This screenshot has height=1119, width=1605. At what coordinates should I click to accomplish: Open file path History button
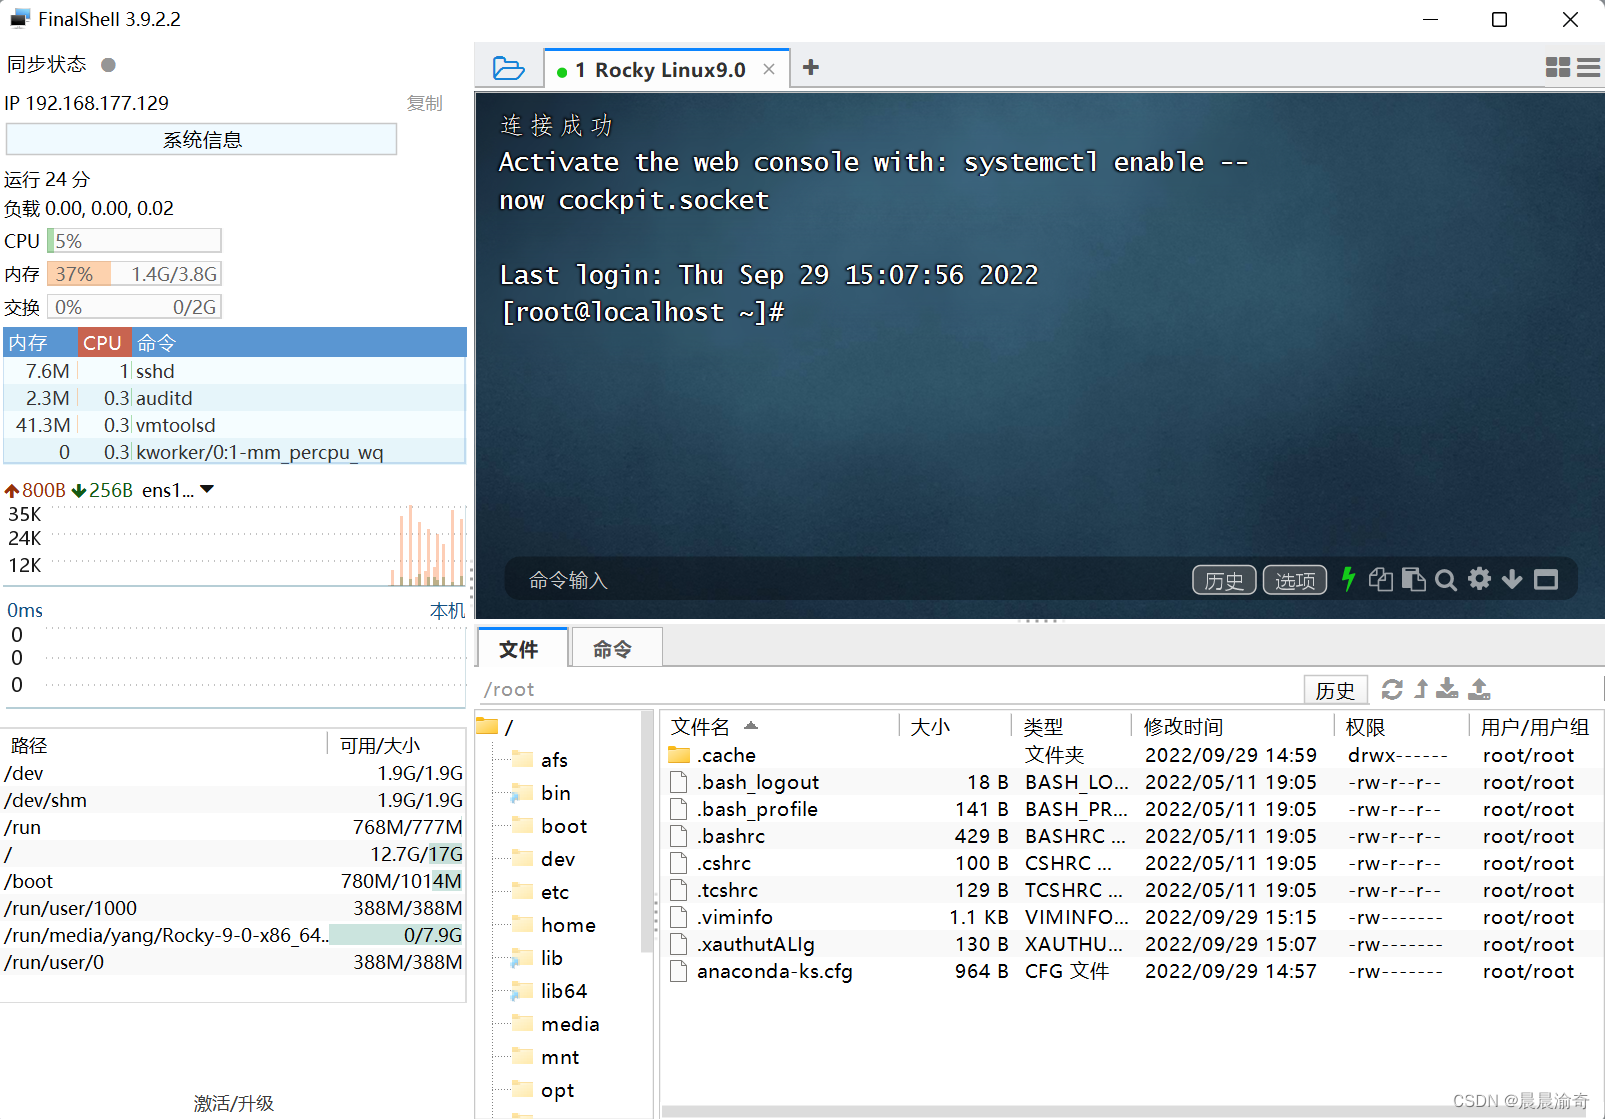click(x=1335, y=690)
